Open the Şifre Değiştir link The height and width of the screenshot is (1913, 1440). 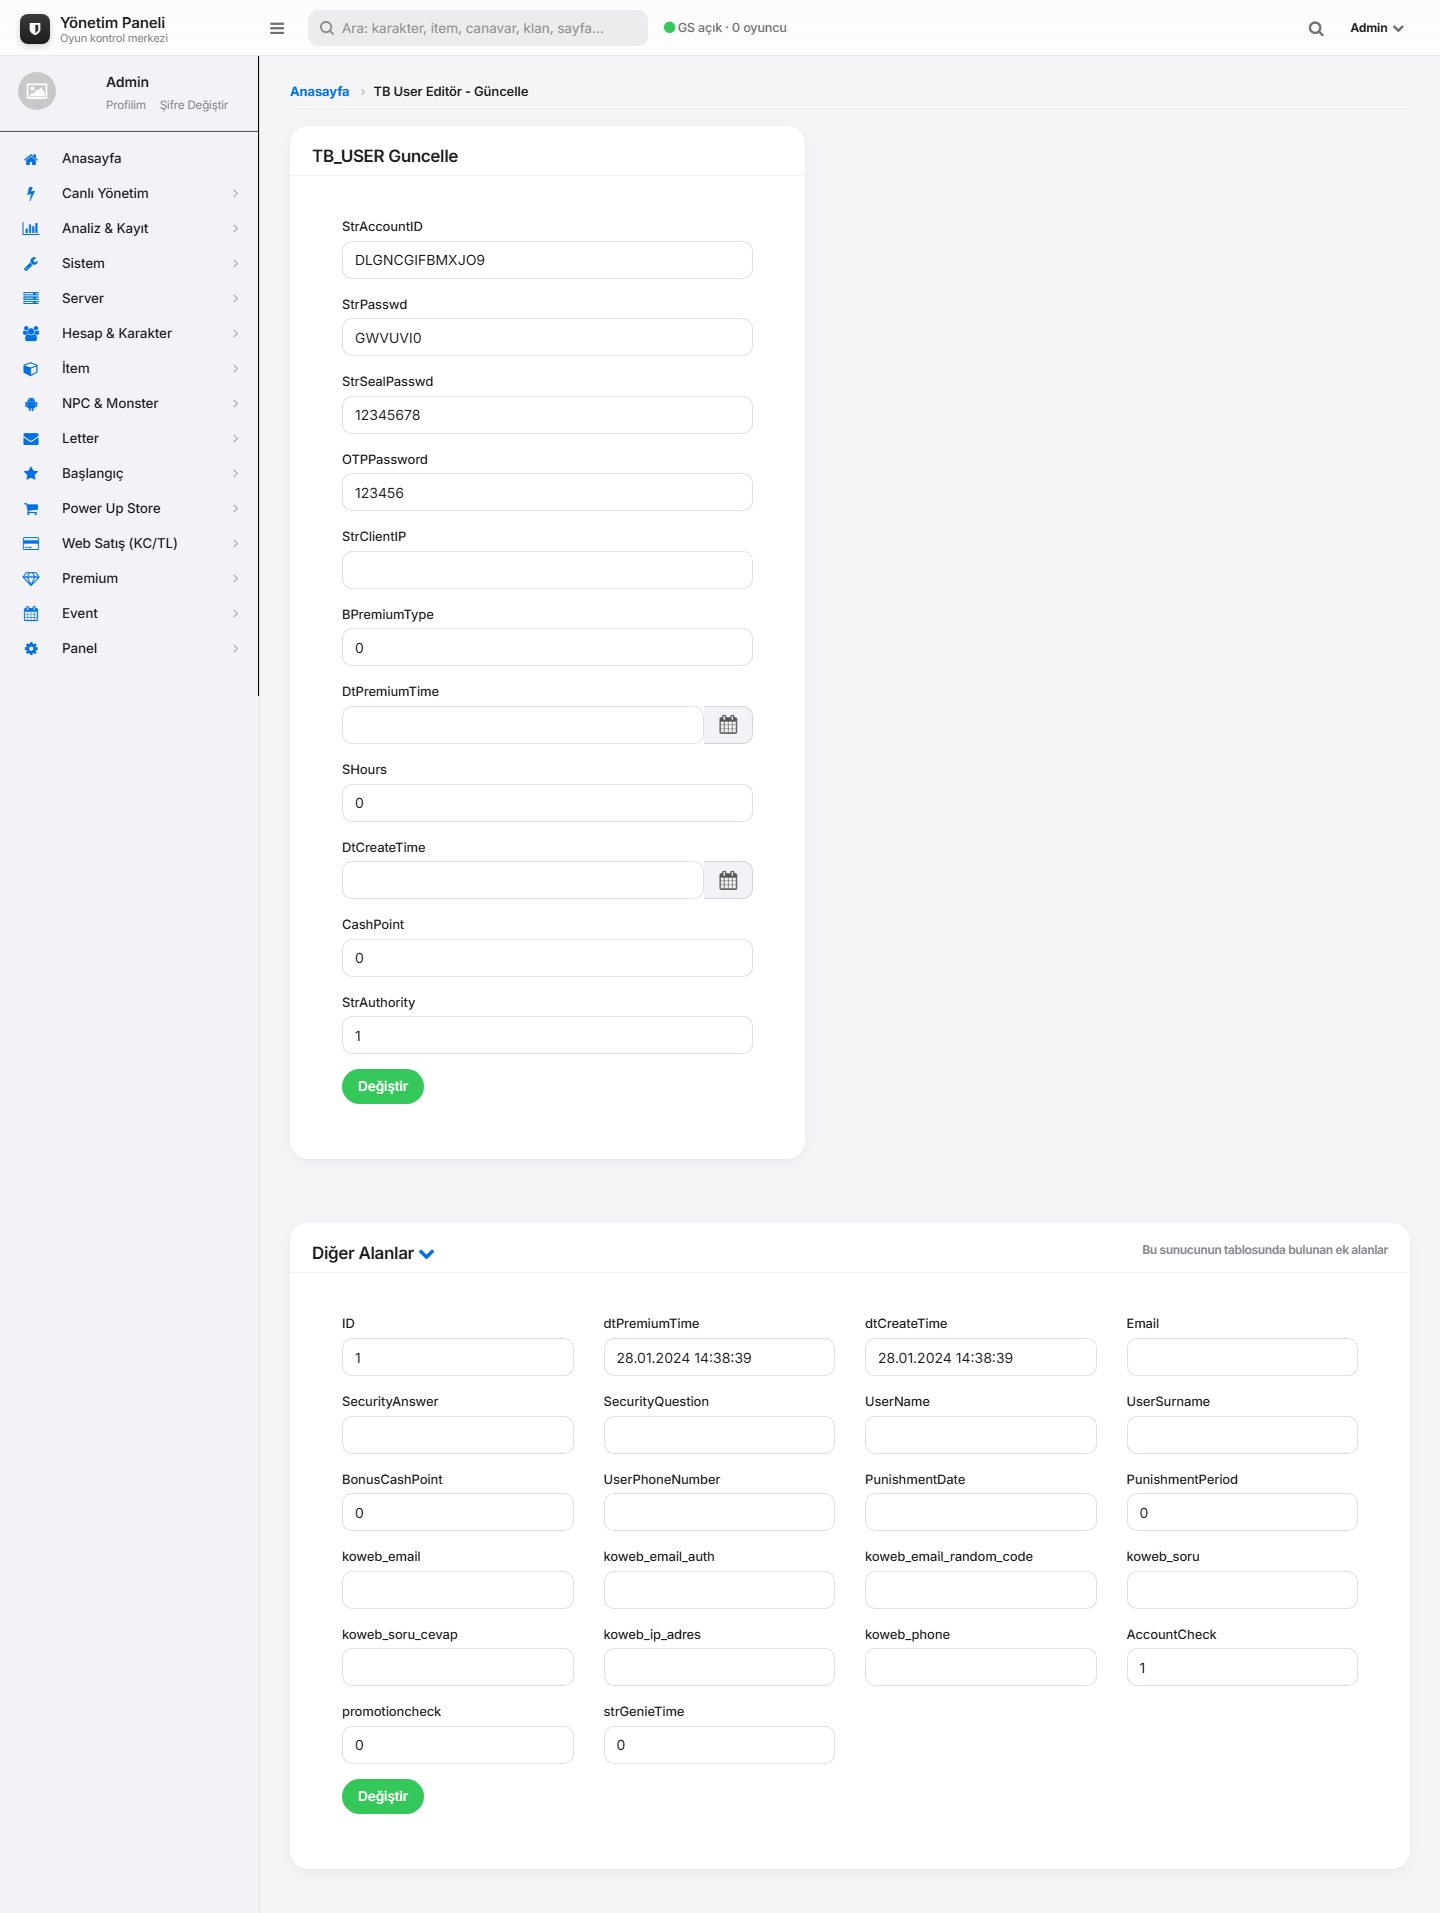click(x=194, y=105)
